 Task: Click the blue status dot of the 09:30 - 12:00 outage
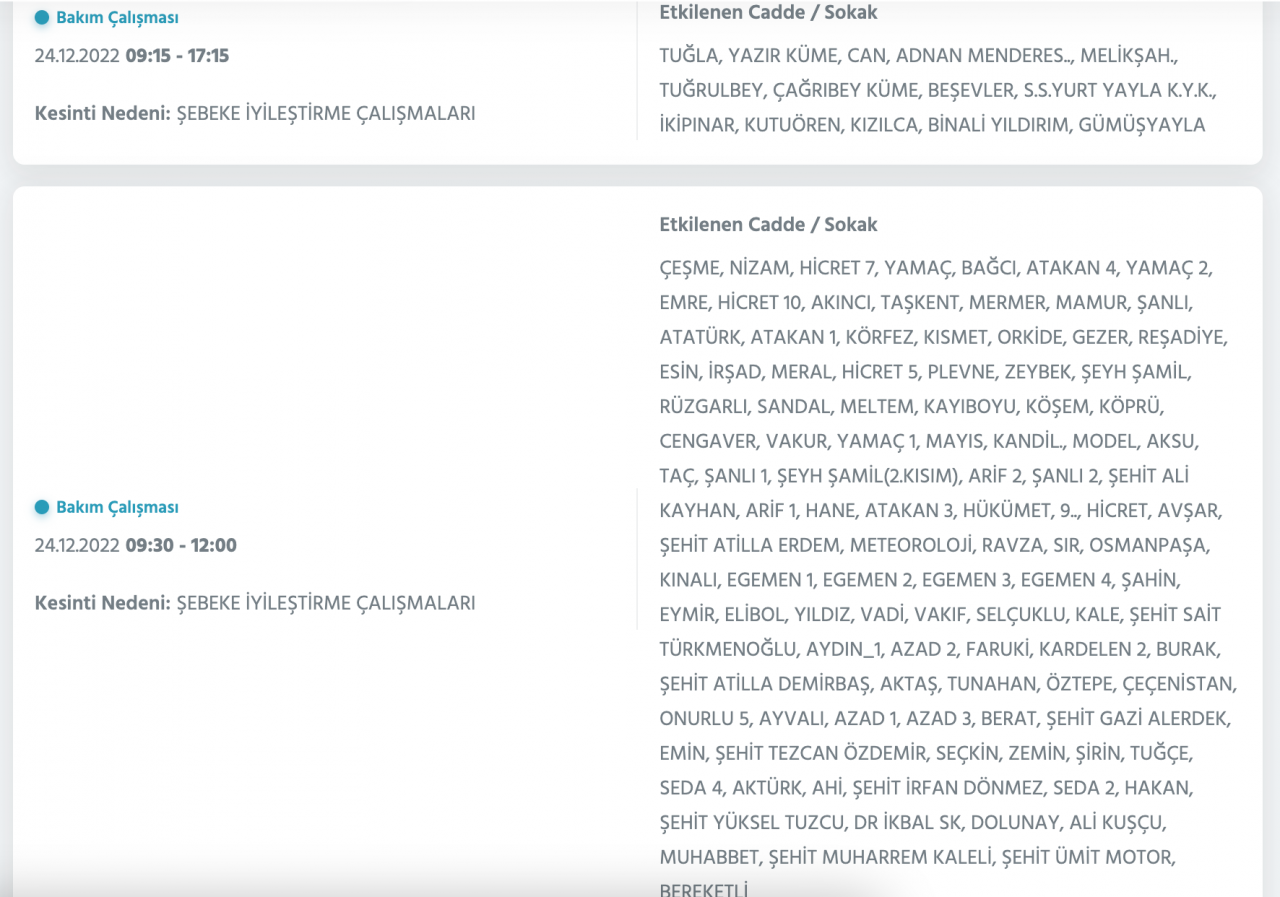click(42, 507)
